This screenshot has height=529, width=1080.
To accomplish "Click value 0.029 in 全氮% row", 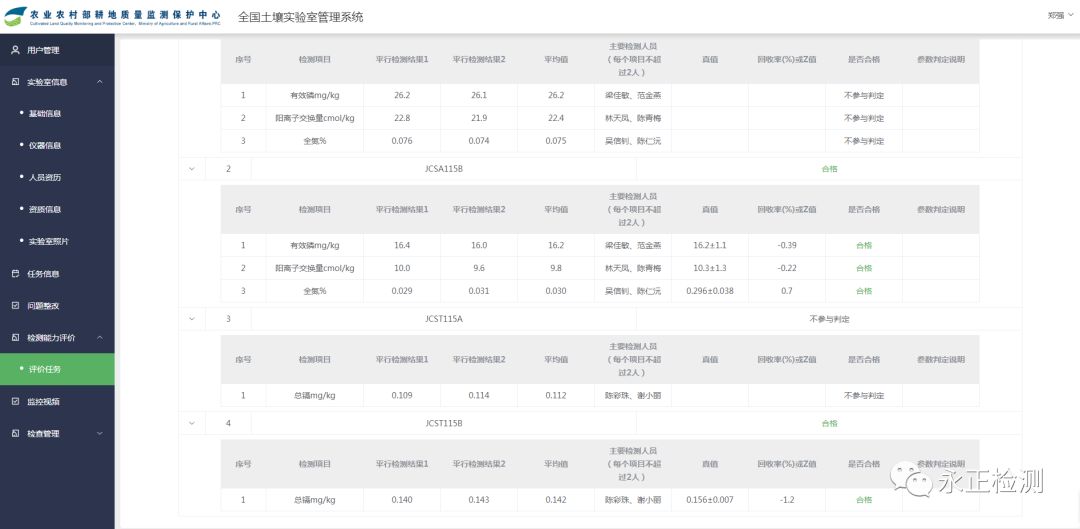I will click(x=402, y=291).
